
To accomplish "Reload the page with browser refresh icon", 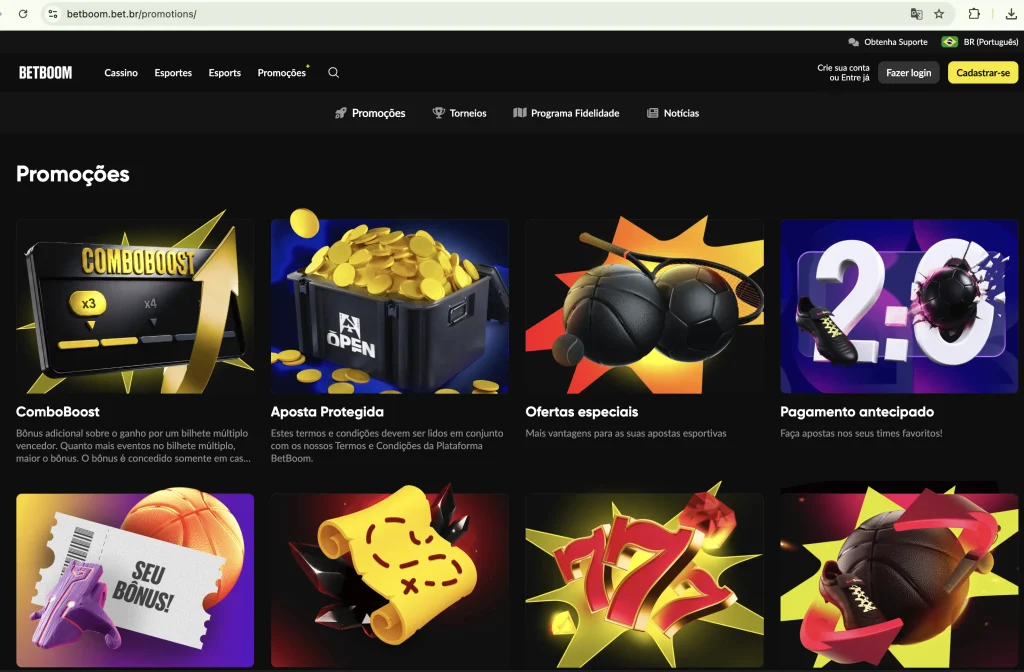I will 23,14.
